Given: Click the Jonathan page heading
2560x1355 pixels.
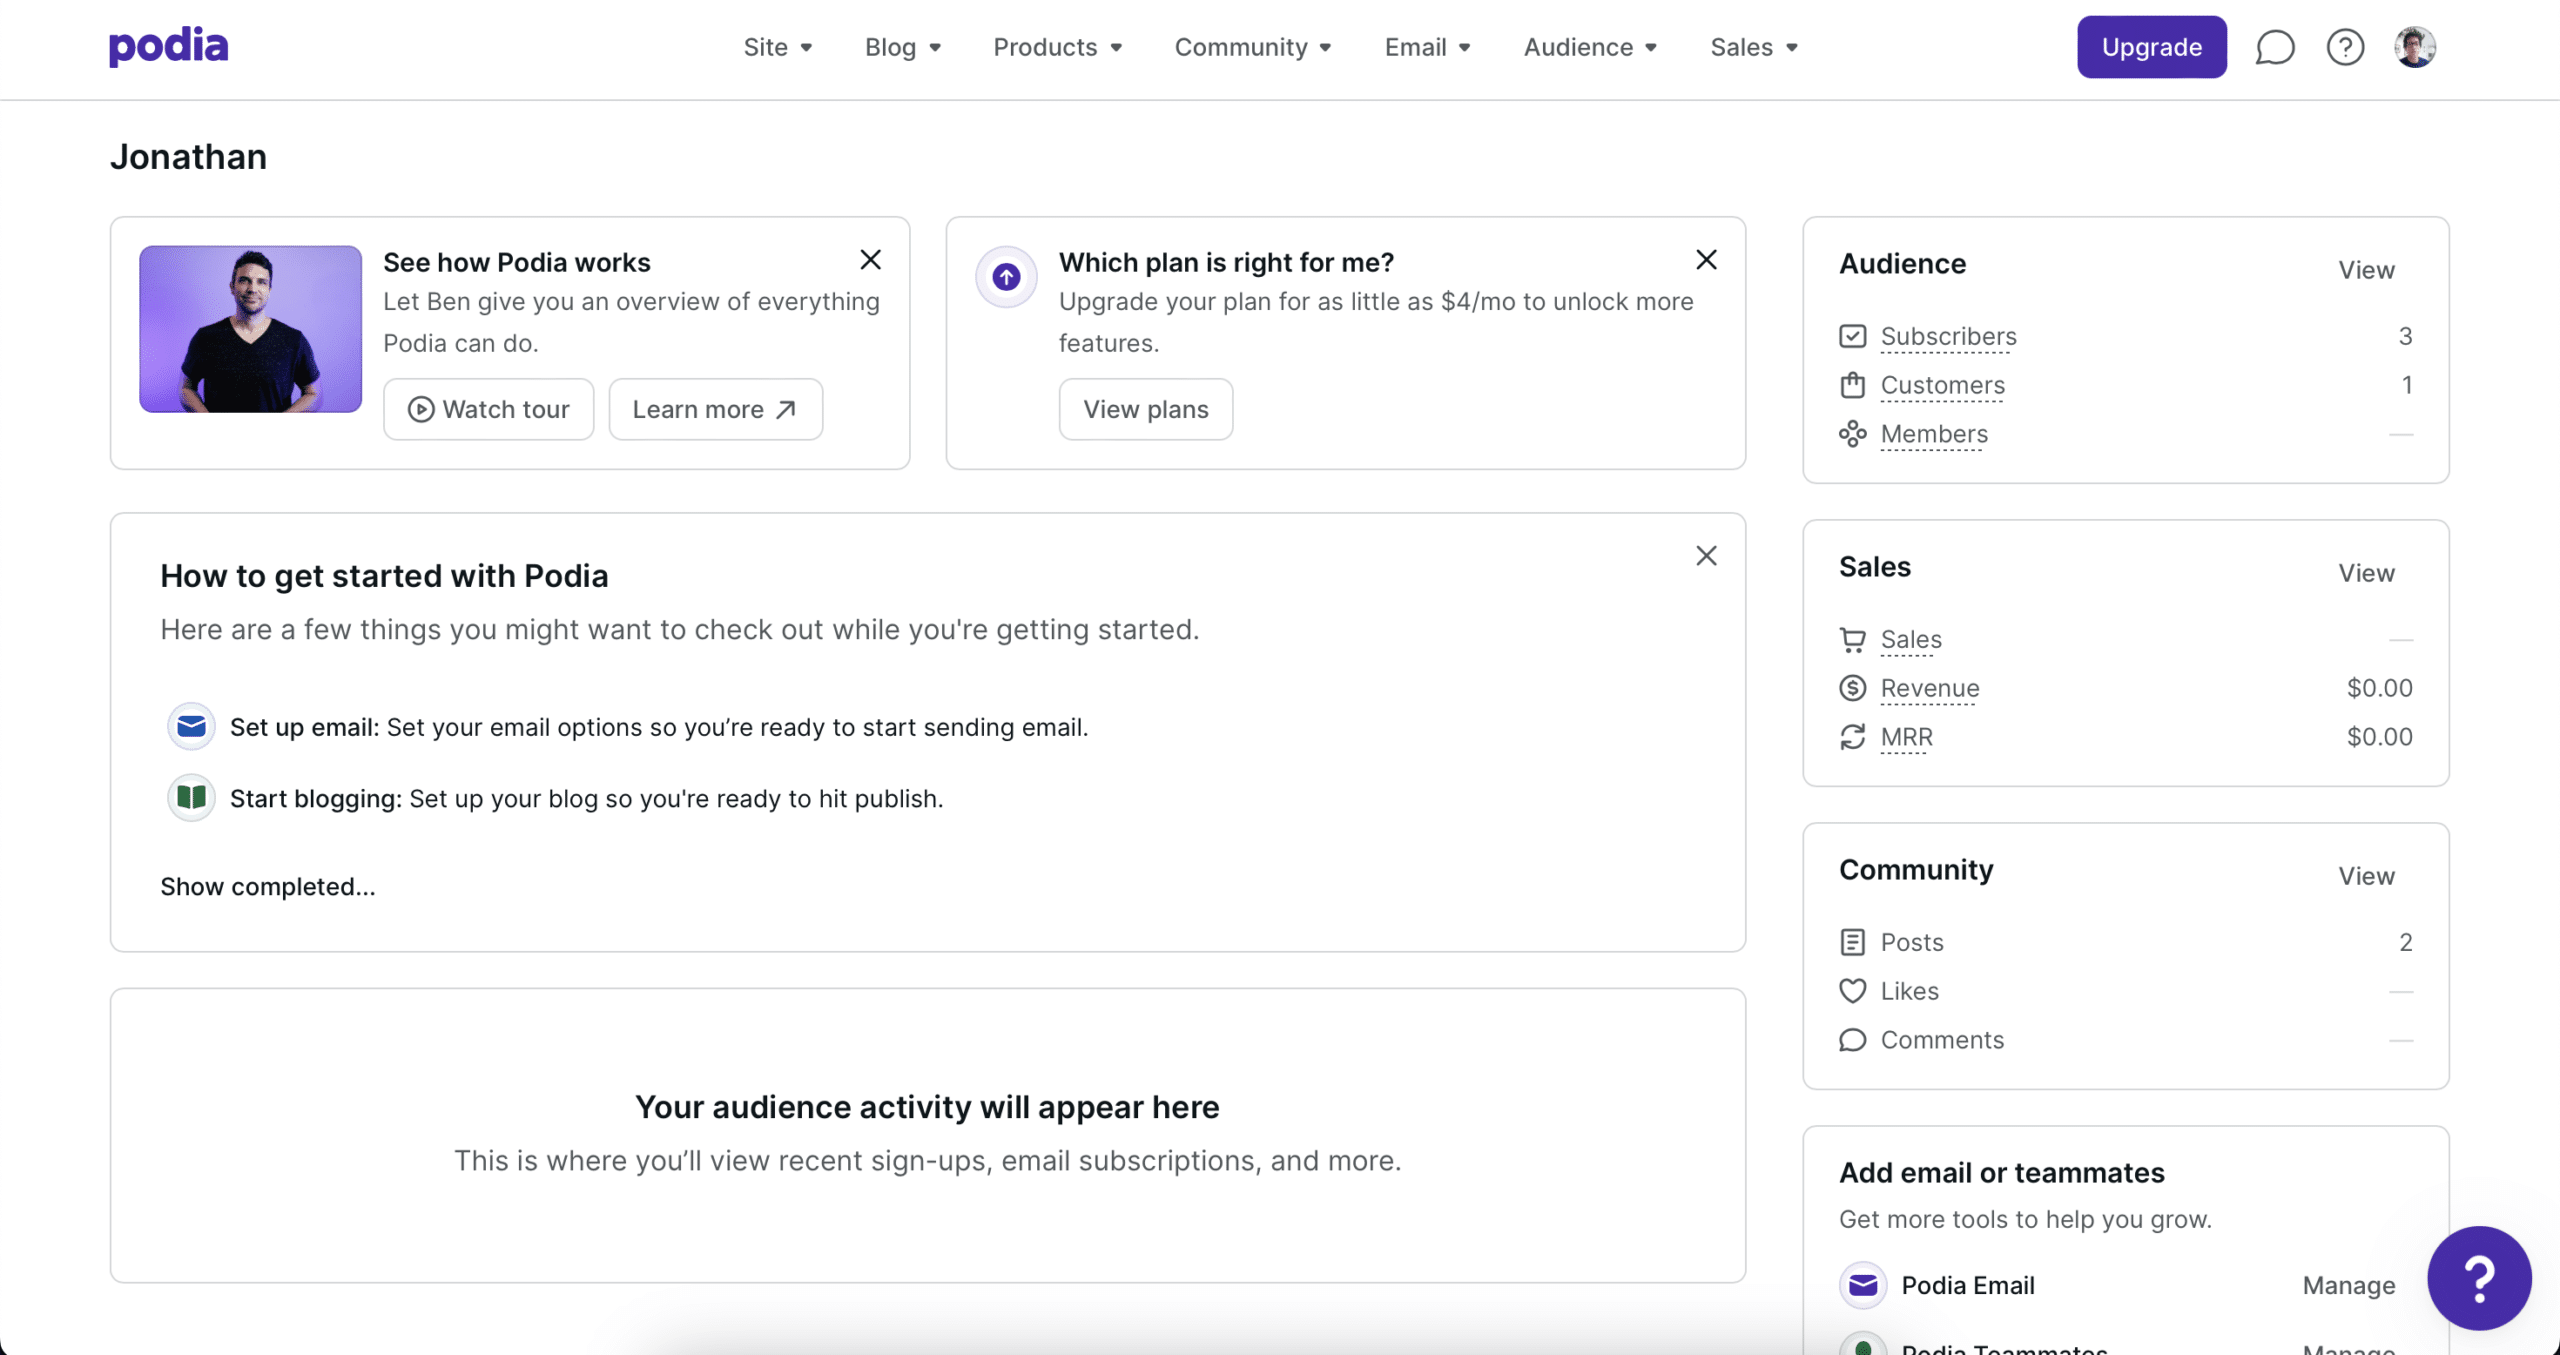Looking at the screenshot, I should 188,157.
